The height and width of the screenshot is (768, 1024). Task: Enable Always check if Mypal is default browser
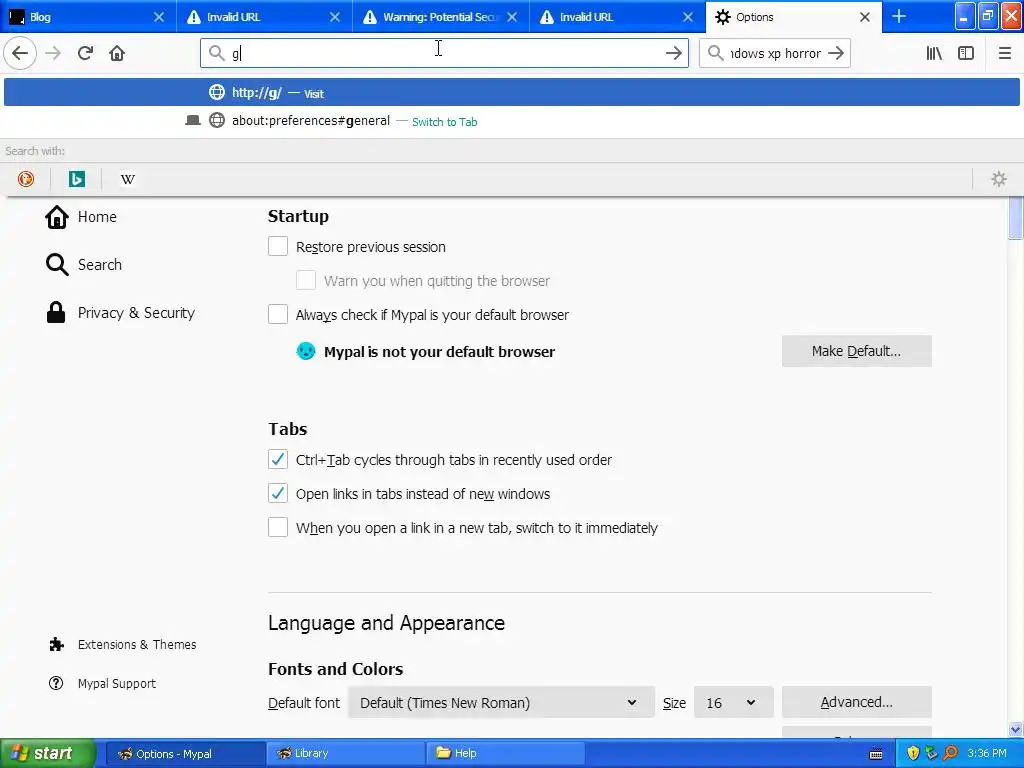(x=278, y=314)
